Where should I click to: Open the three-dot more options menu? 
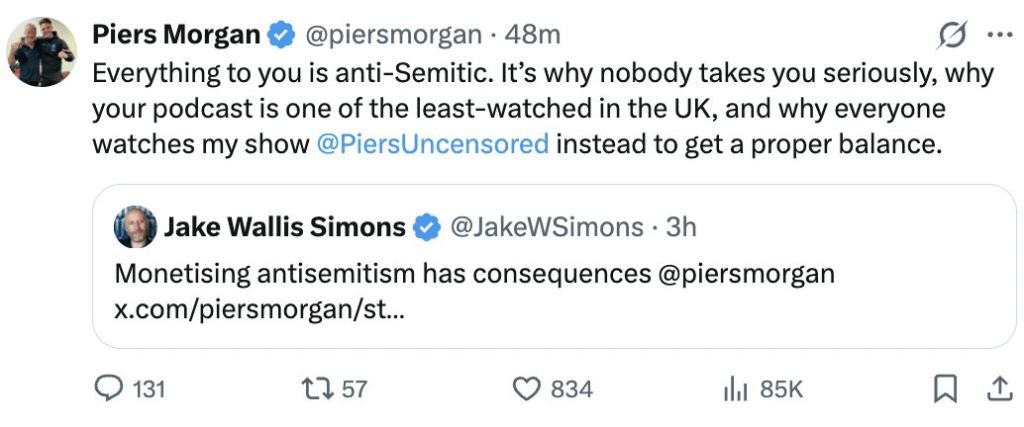tap(999, 35)
